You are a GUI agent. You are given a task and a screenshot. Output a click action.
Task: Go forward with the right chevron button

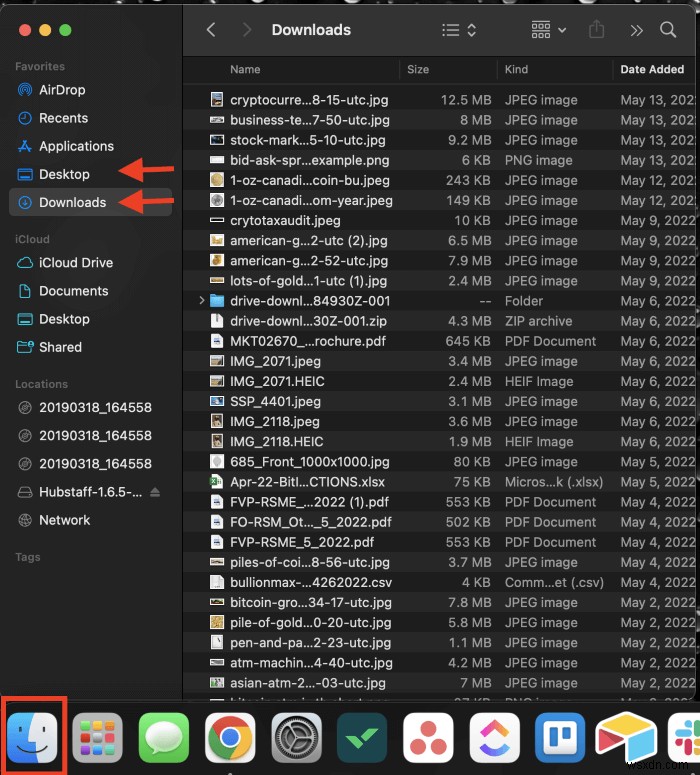247,30
